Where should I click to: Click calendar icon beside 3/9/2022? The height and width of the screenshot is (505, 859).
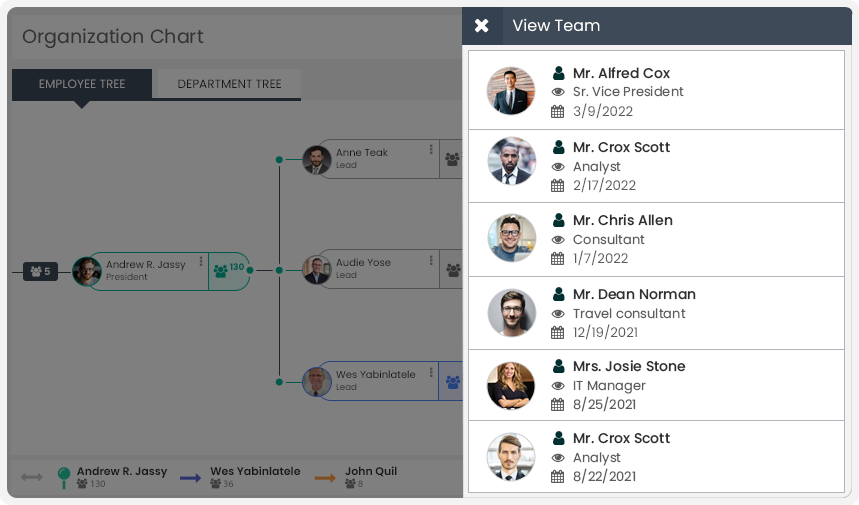(557, 112)
